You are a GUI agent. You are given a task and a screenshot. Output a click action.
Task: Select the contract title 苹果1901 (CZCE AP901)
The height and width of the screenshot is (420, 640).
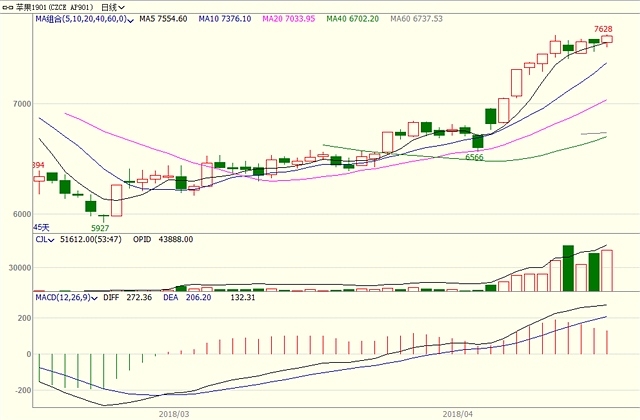(55, 7)
